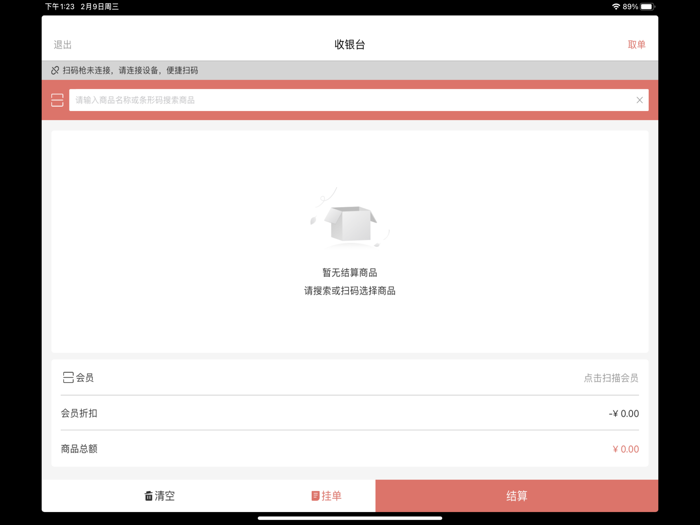
Task: Tap the barcode scan icon beside search
Action: tap(57, 100)
